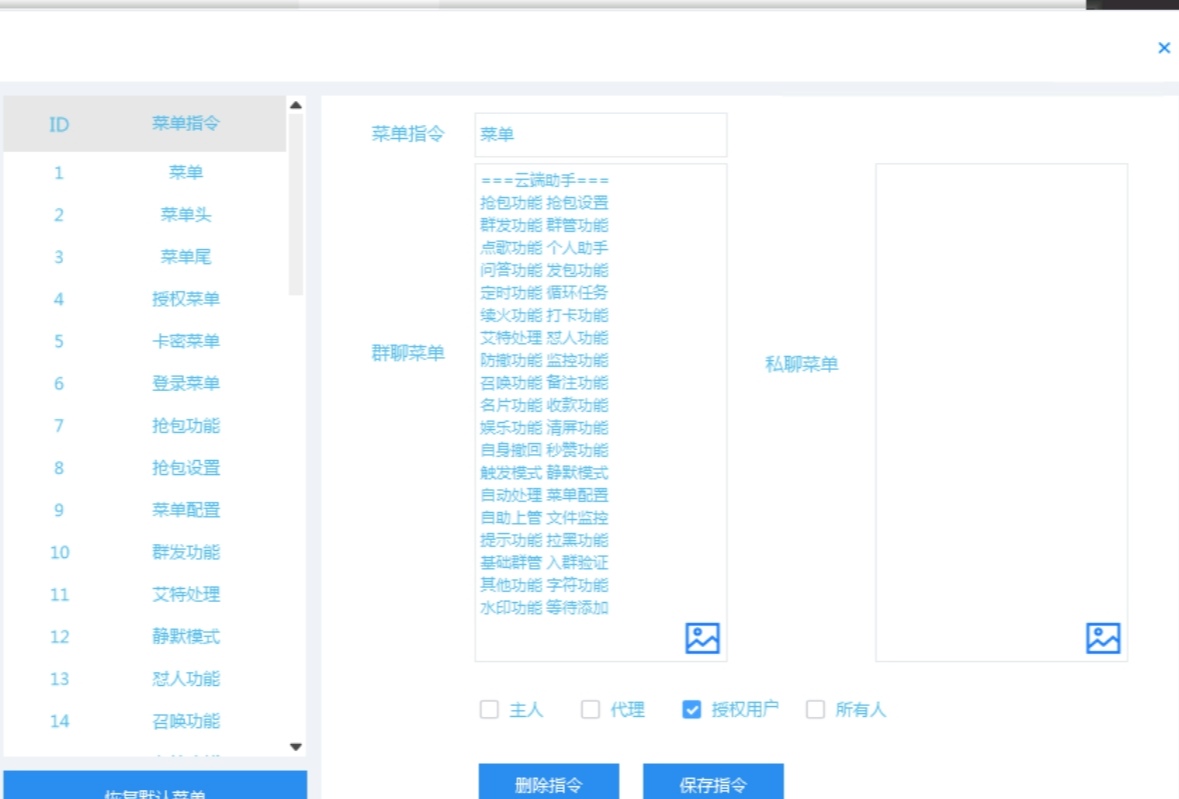Tick the 代理 checkbox
Viewport: 1179px width, 799px height.
click(590, 710)
